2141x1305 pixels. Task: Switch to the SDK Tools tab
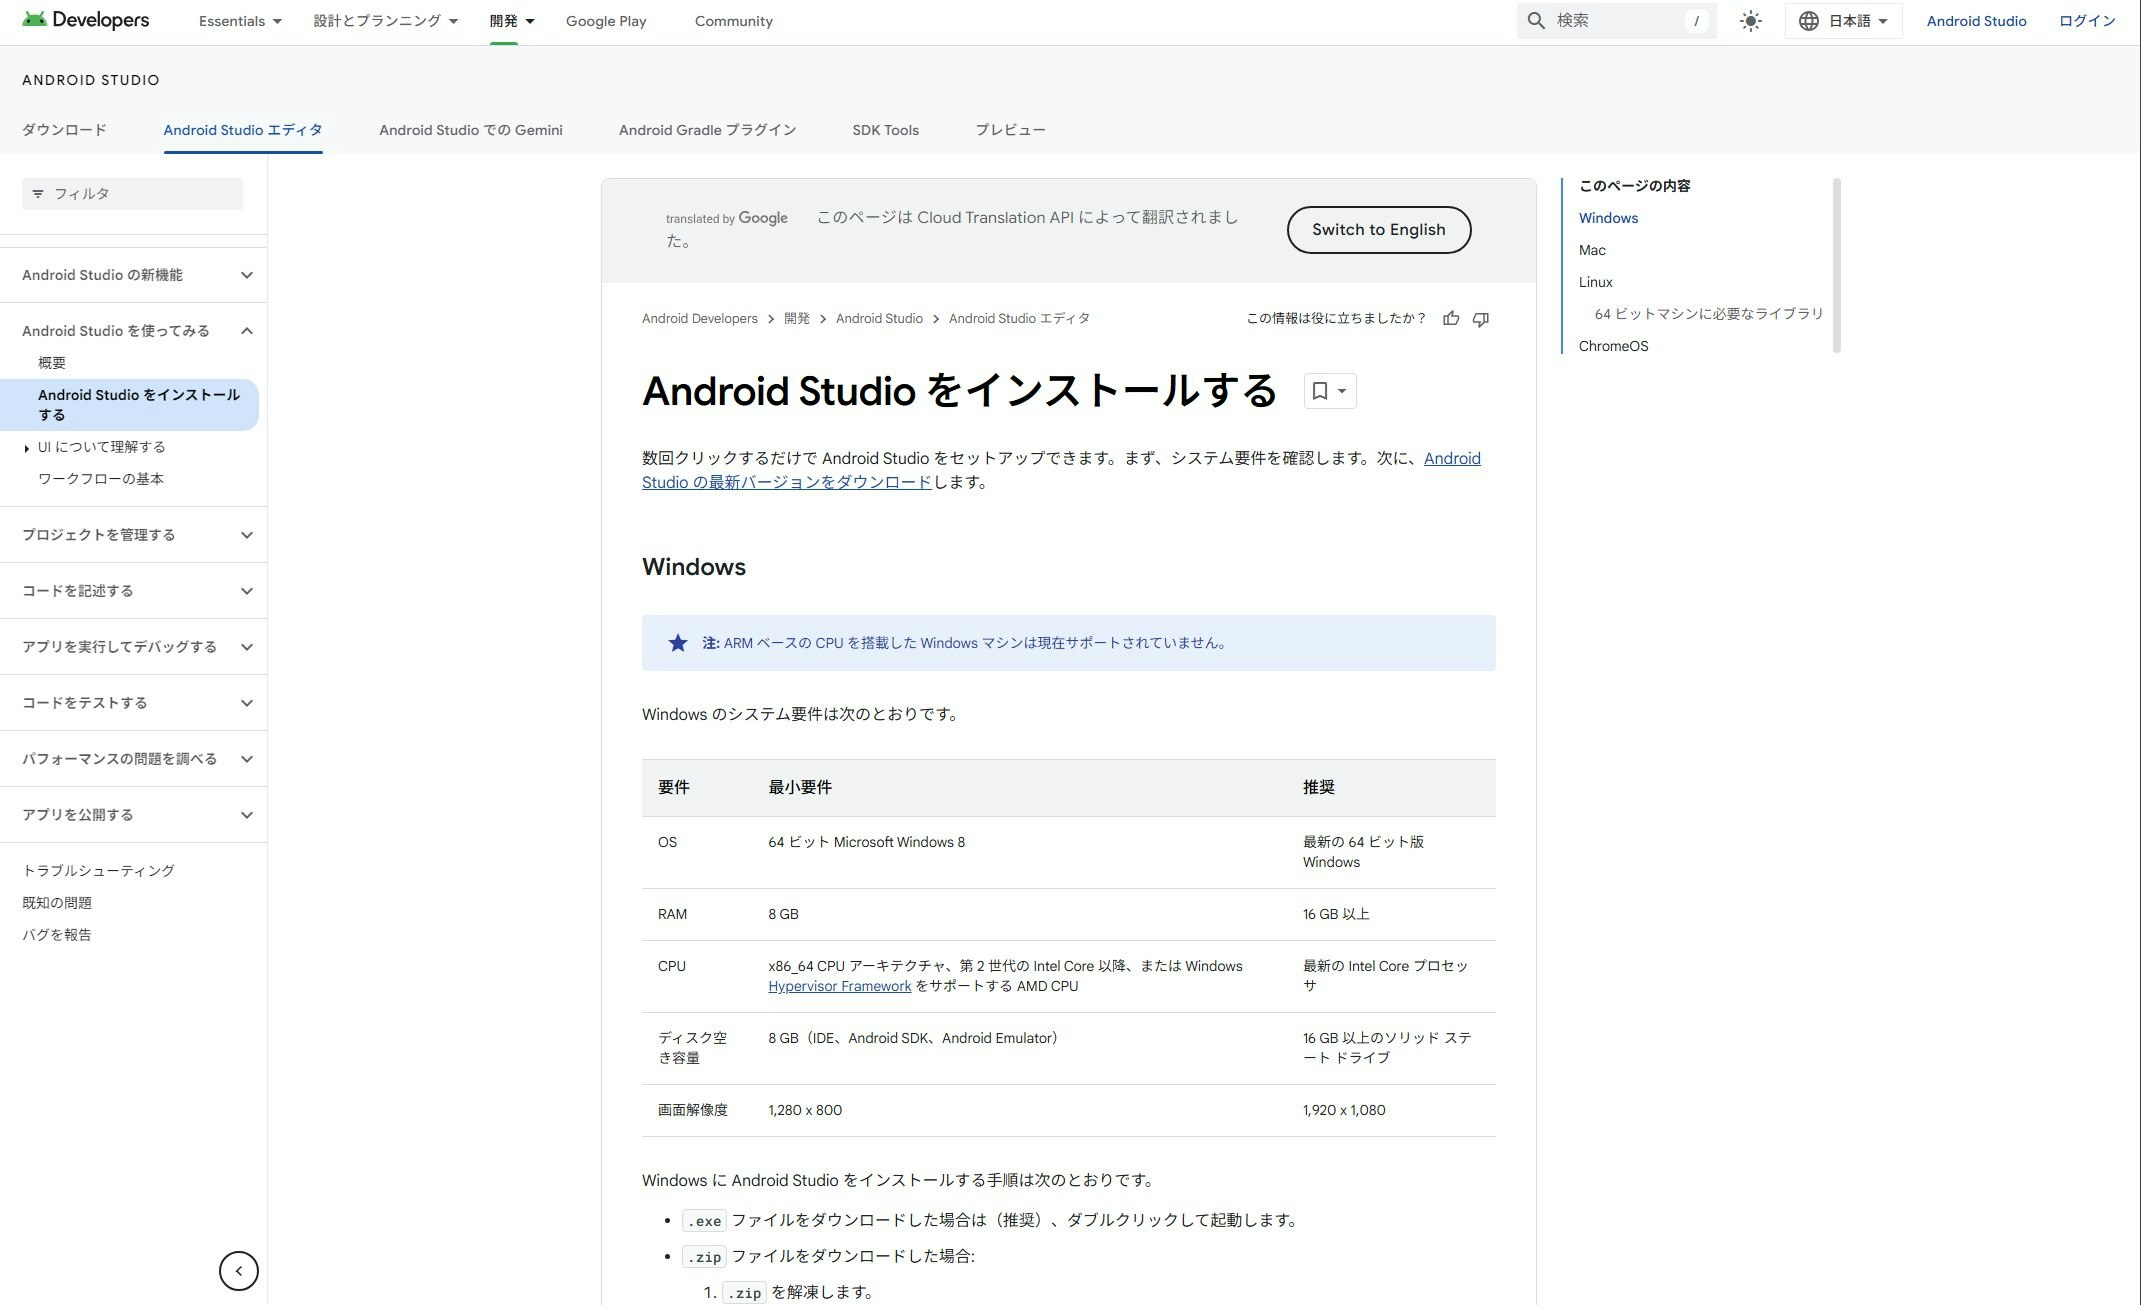coord(884,130)
